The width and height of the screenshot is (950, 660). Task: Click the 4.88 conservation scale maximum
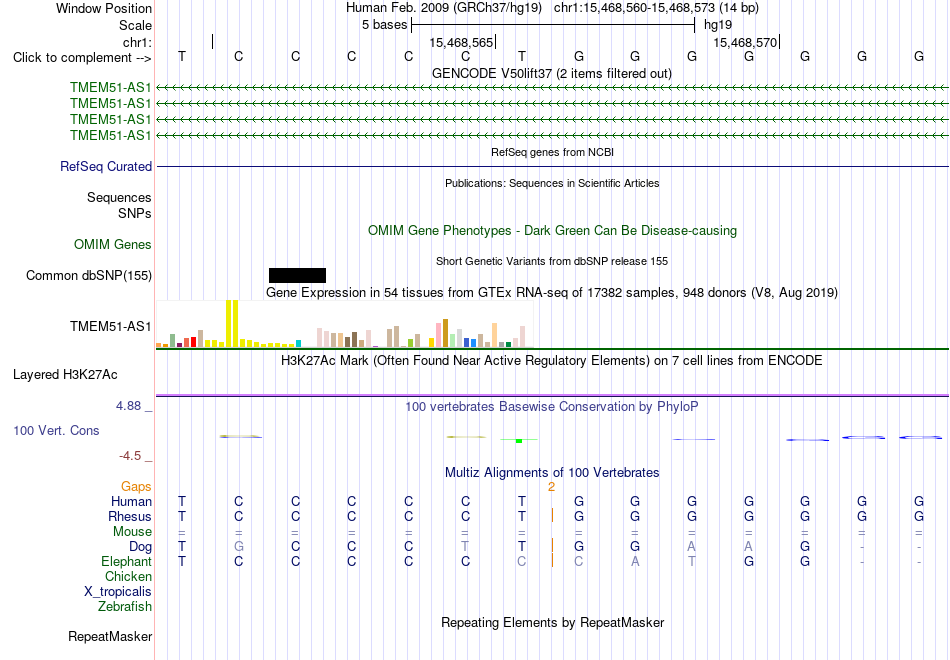point(128,405)
